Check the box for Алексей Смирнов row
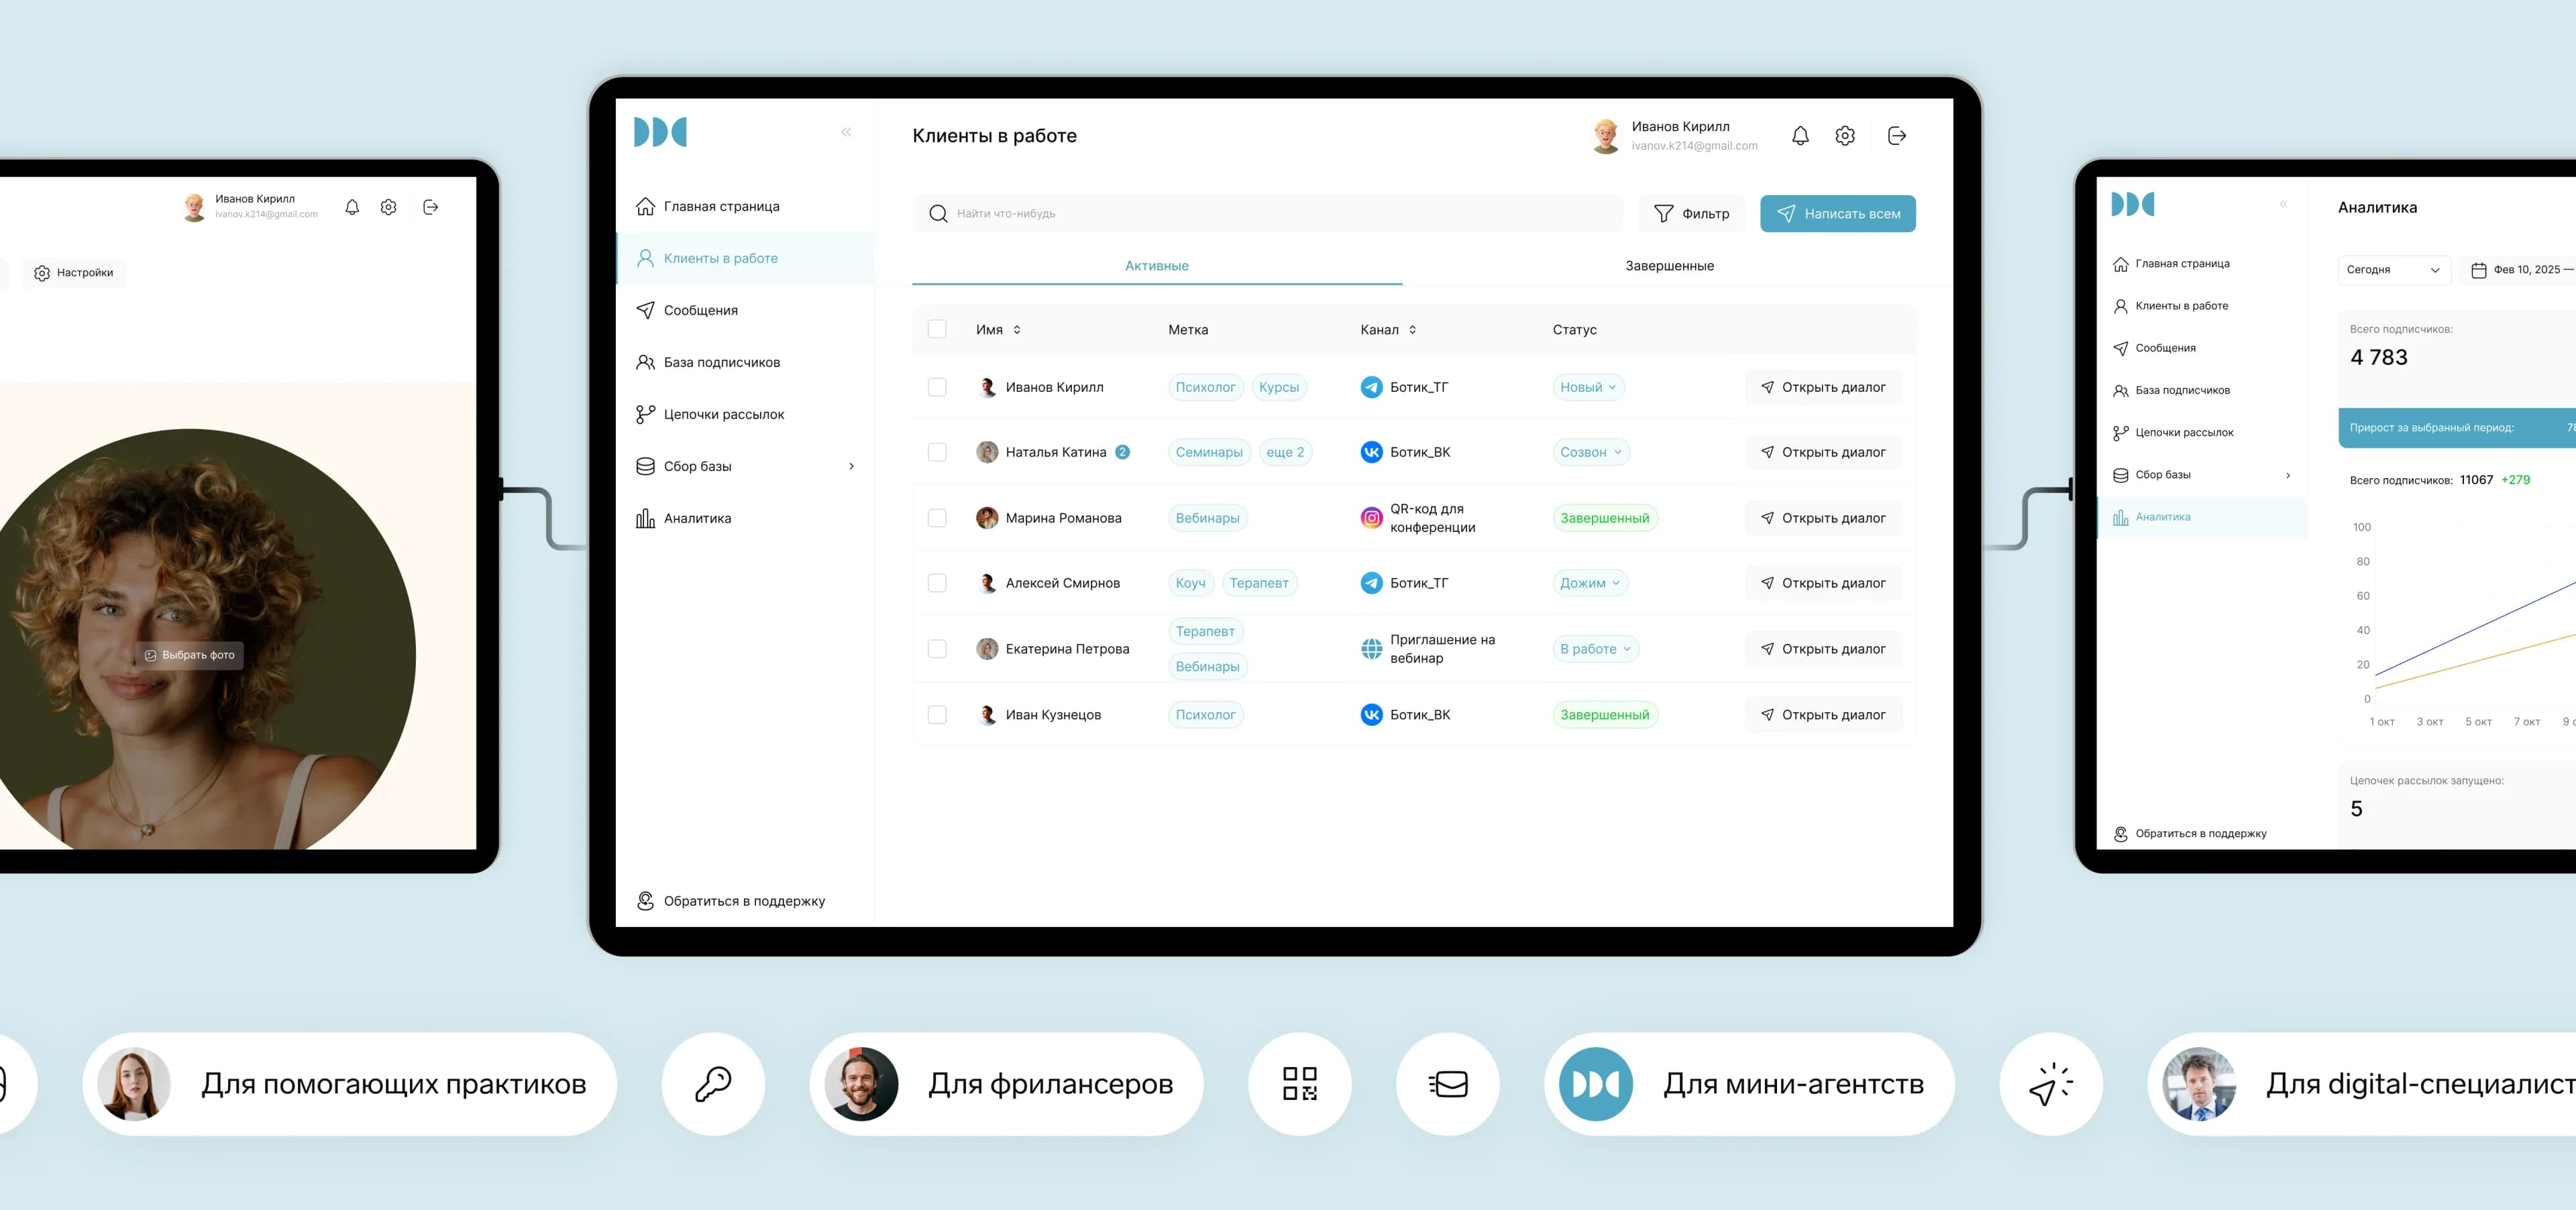This screenshot has height=1210, width=2576. tap(937, 583)
